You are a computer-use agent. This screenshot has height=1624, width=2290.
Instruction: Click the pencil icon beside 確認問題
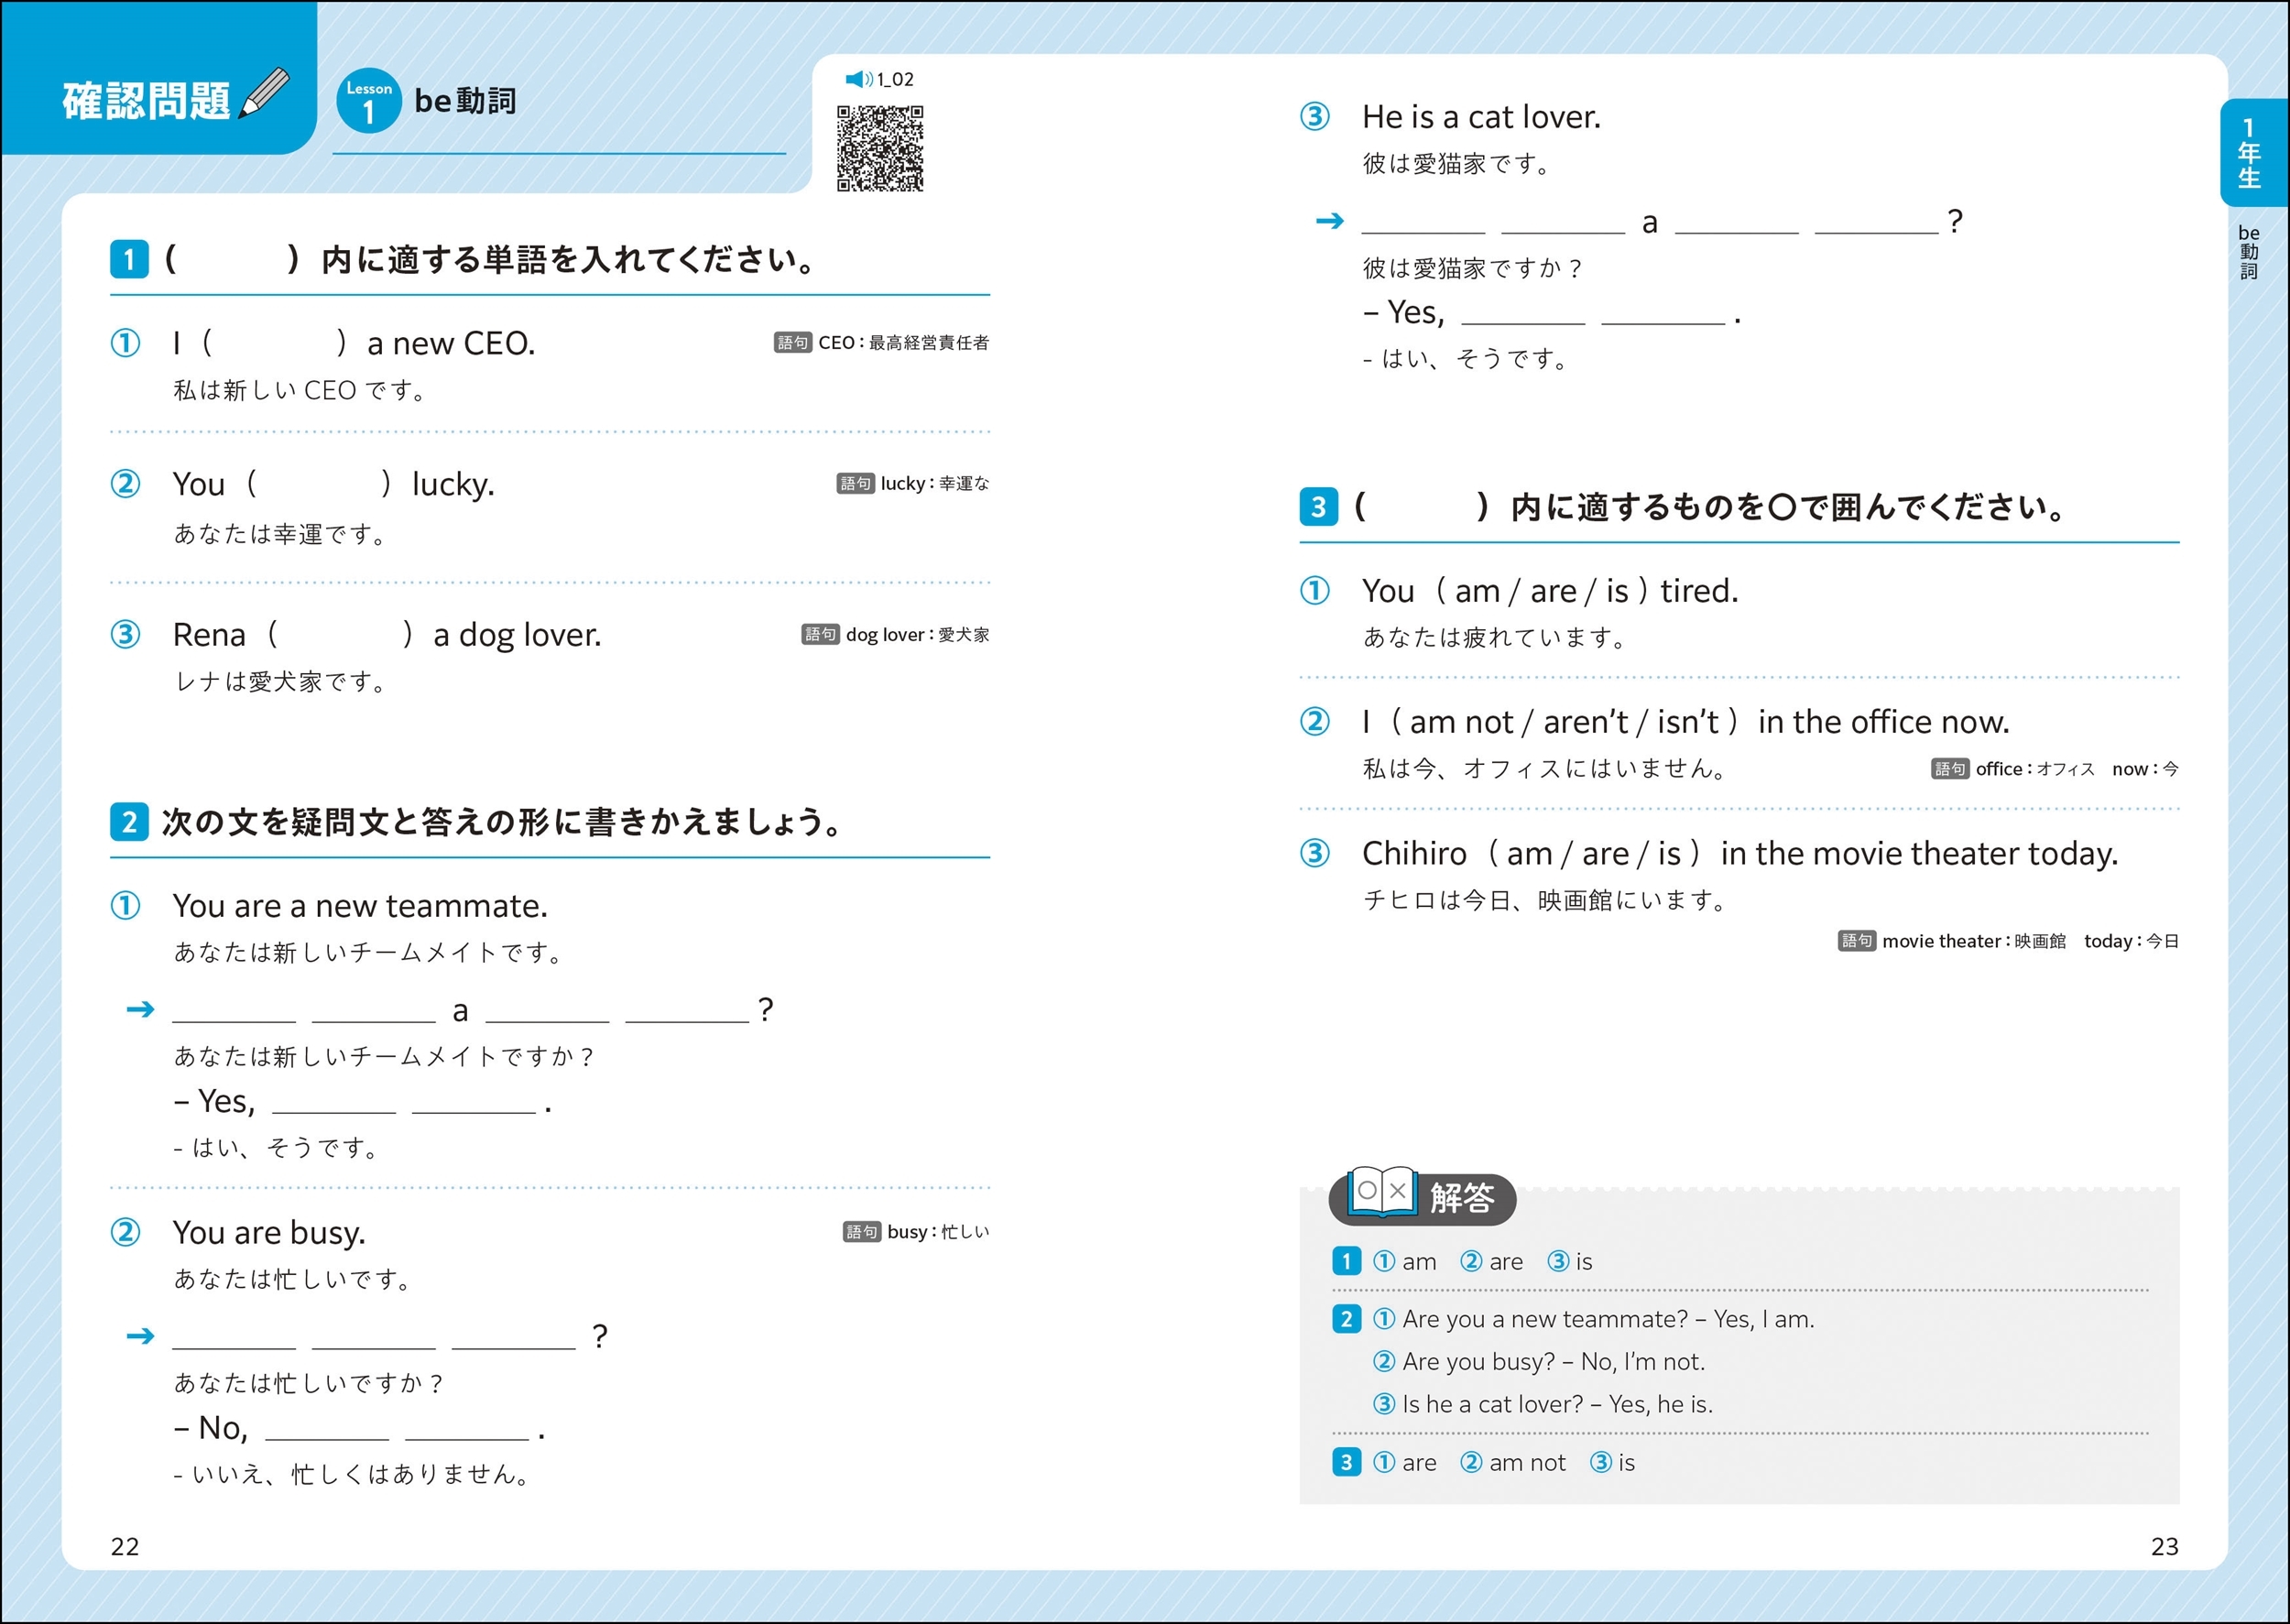point(265,94)
